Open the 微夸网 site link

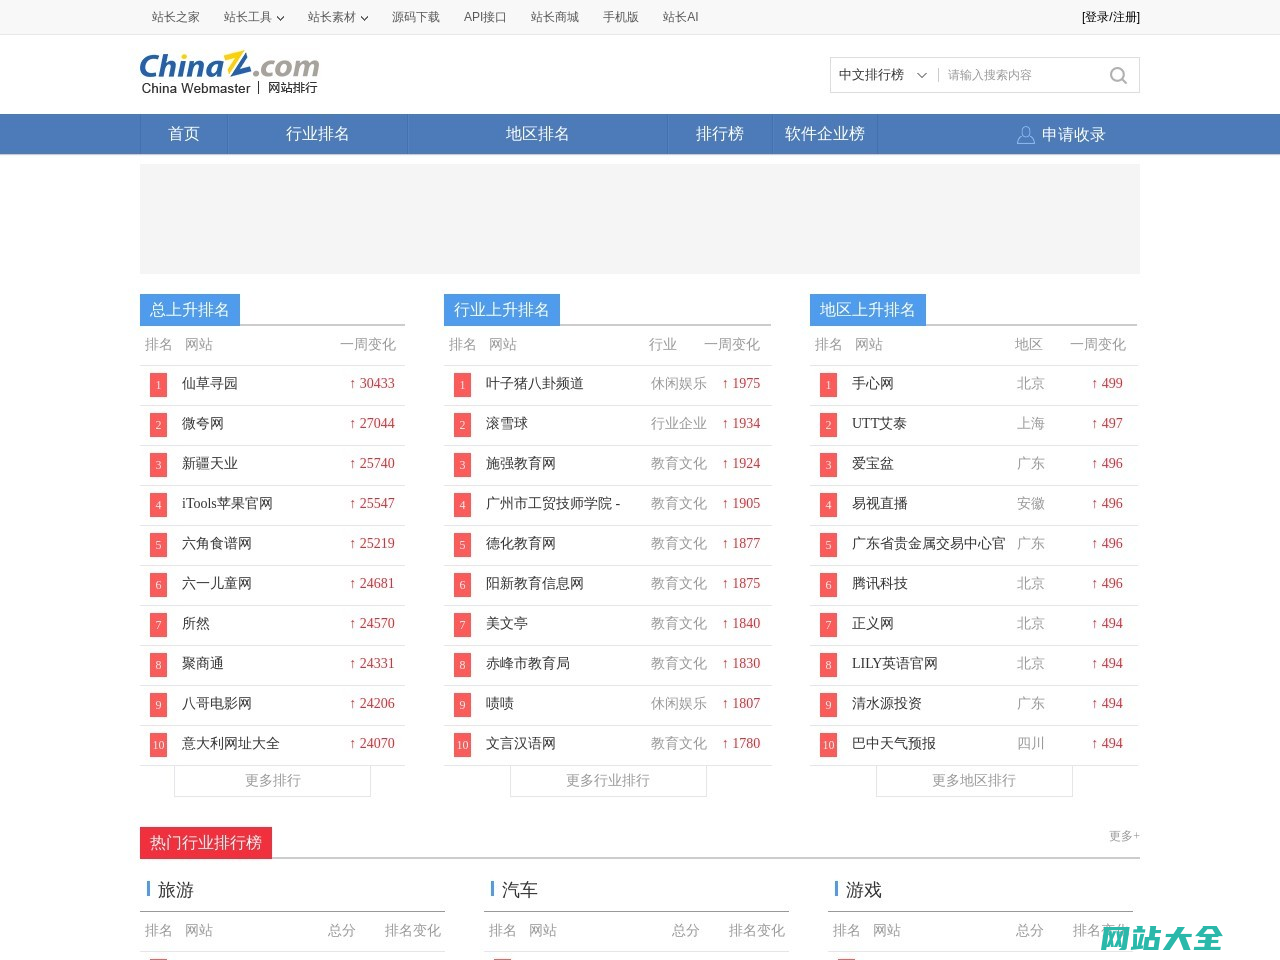pyautogui.click(x=203, y=424)
